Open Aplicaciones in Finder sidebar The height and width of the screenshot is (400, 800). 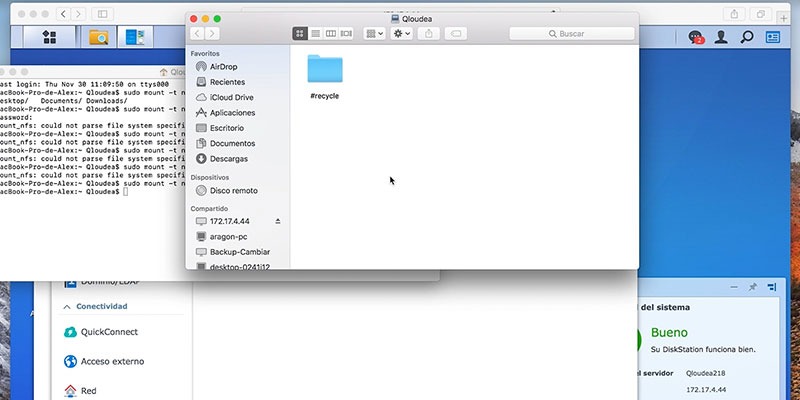click(x=232, y=113)
